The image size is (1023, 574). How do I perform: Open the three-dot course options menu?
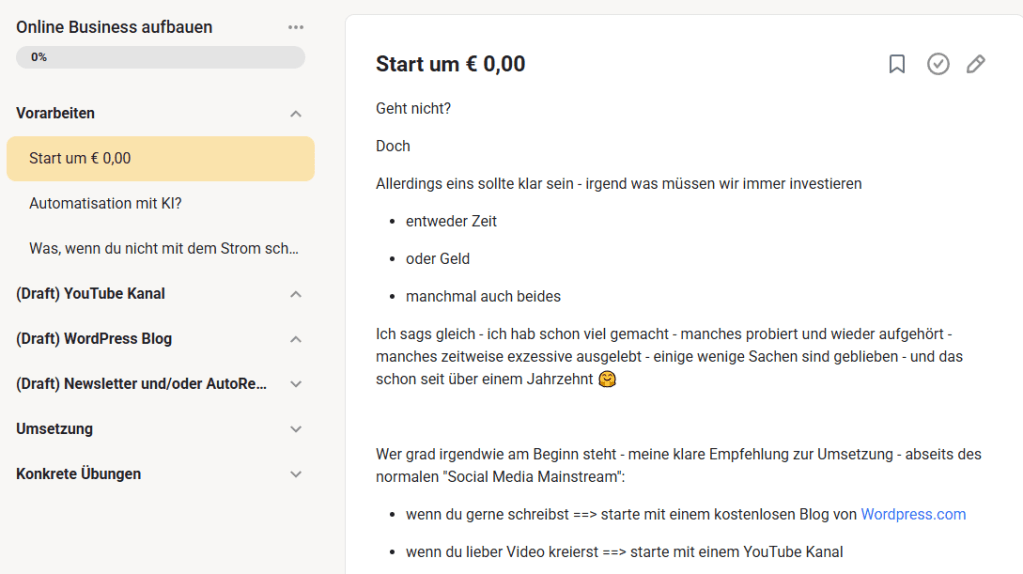(295, 27)
